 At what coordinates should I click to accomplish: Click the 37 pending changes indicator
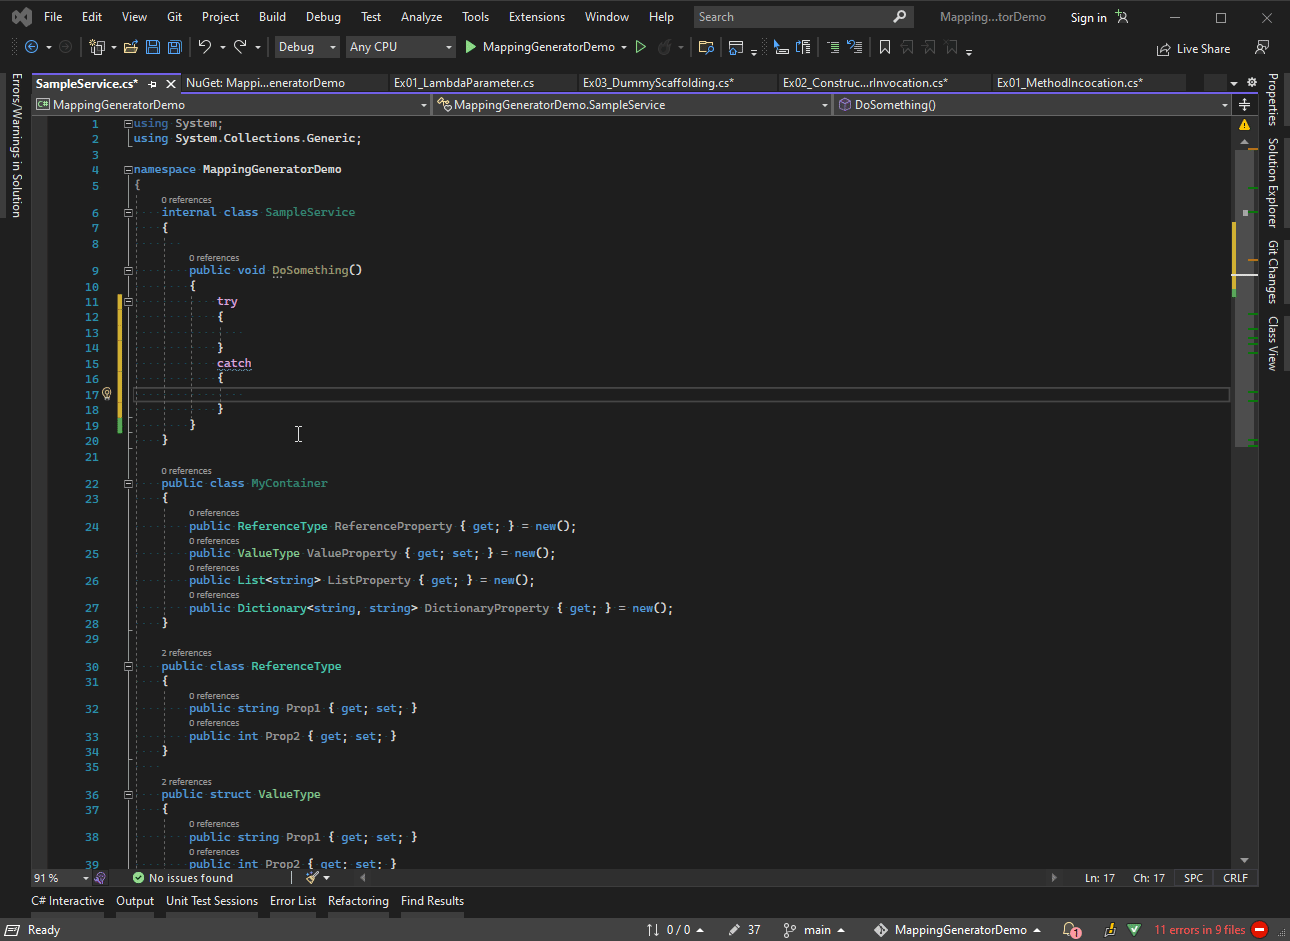tap(745, 930)
